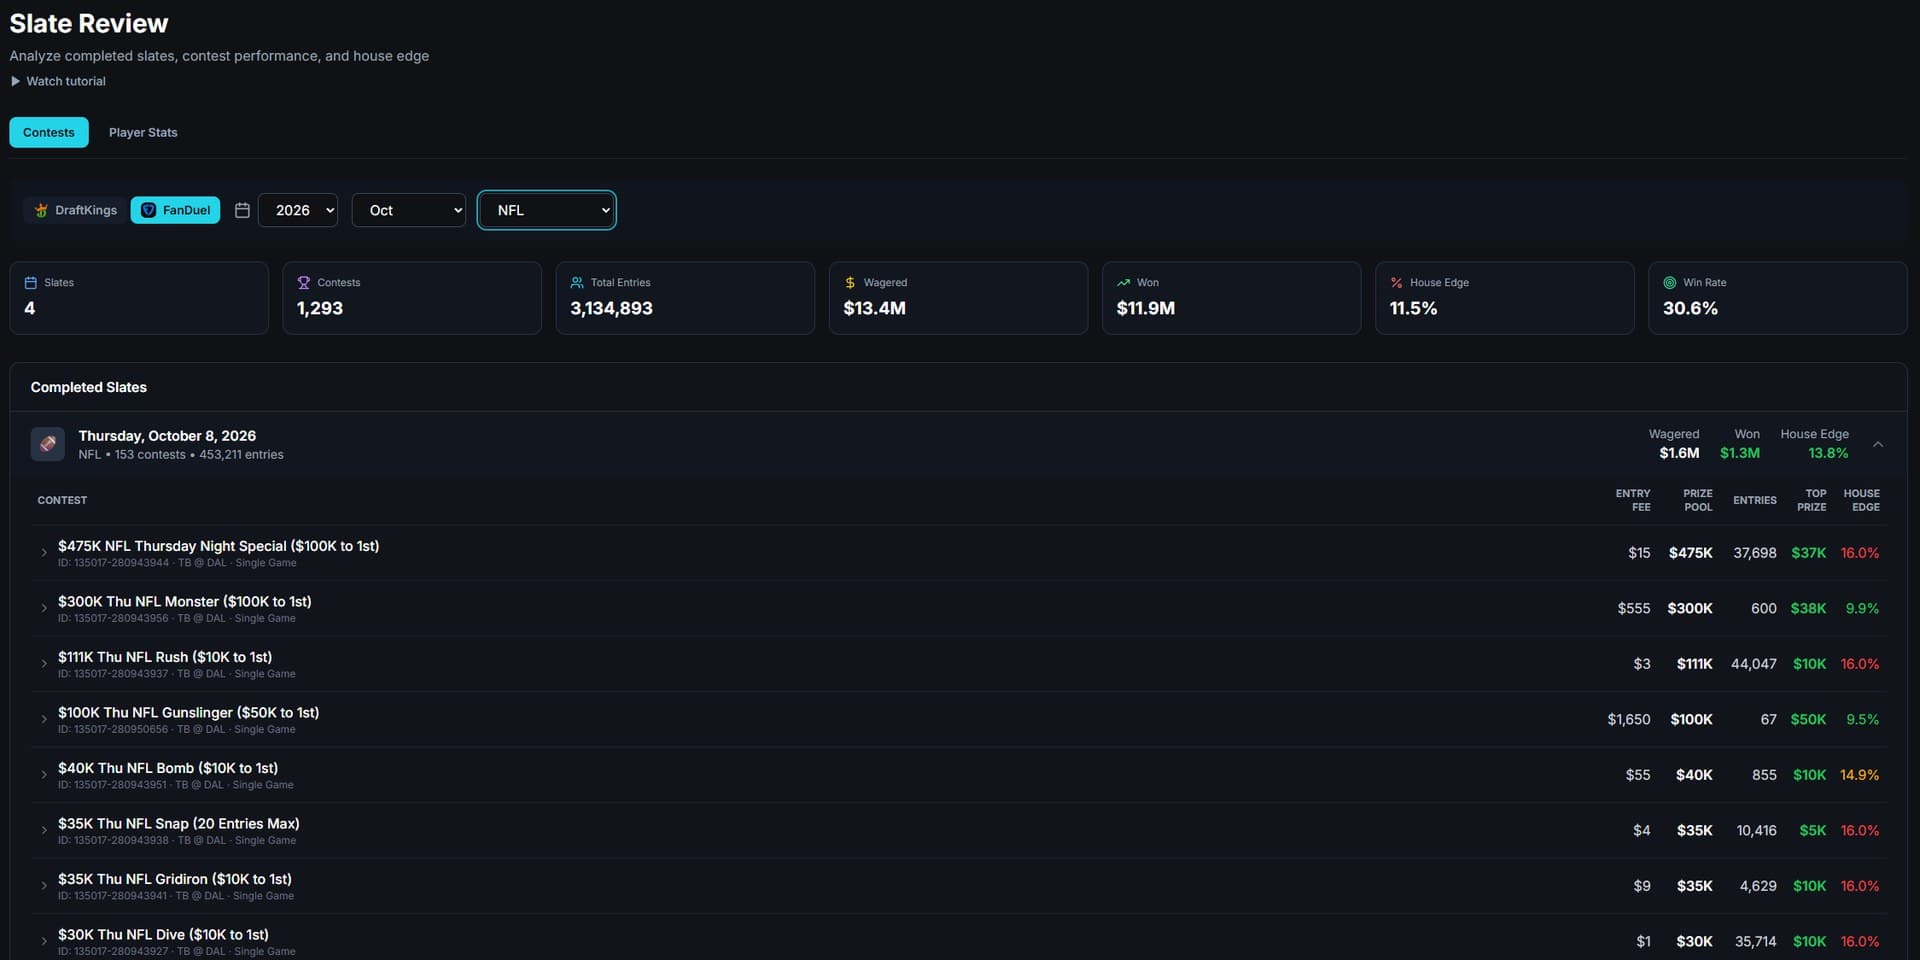Click the 9.5% house edge cell
The width and height of the screenshot is (1920, 960).
tap(1862, 719)
